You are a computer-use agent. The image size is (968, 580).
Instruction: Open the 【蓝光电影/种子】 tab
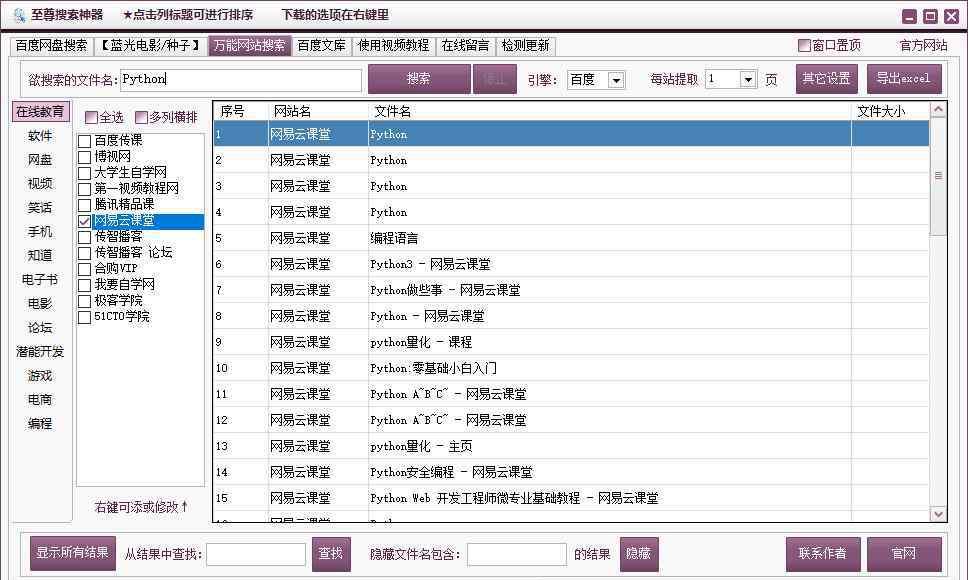[151, 46]
